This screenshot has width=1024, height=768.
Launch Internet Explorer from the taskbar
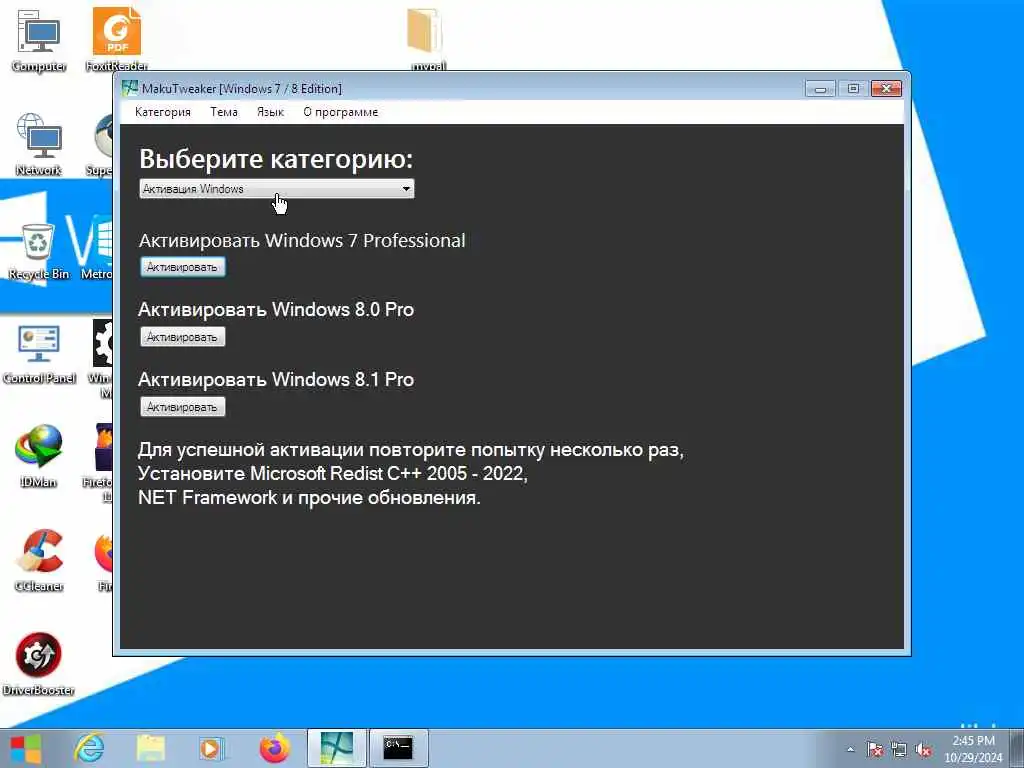click(x=89, y=748)
